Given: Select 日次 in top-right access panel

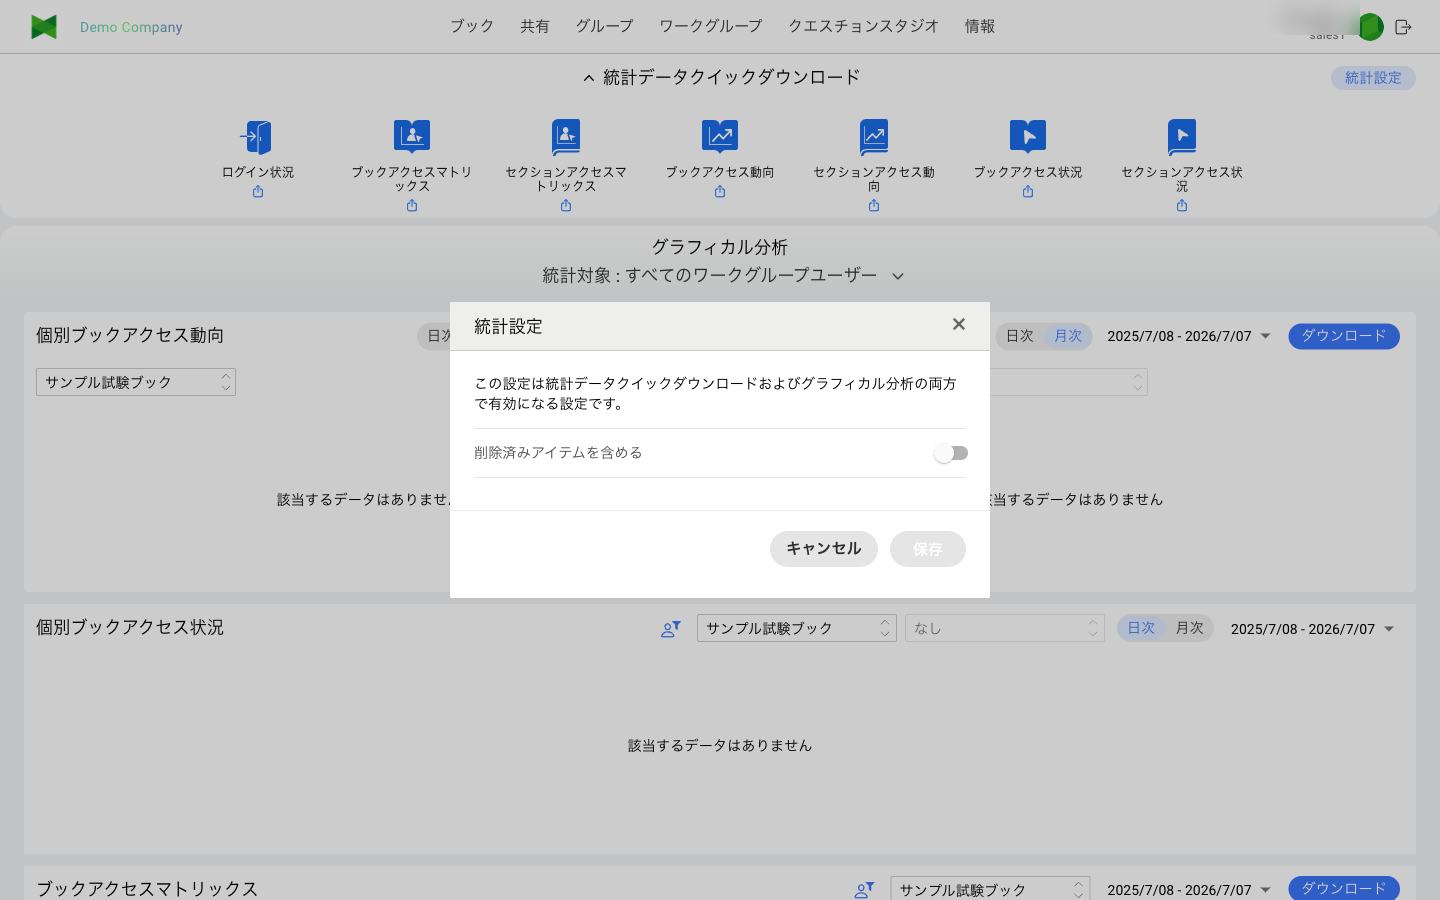Looking at the screenshot, I should 1020,336.
